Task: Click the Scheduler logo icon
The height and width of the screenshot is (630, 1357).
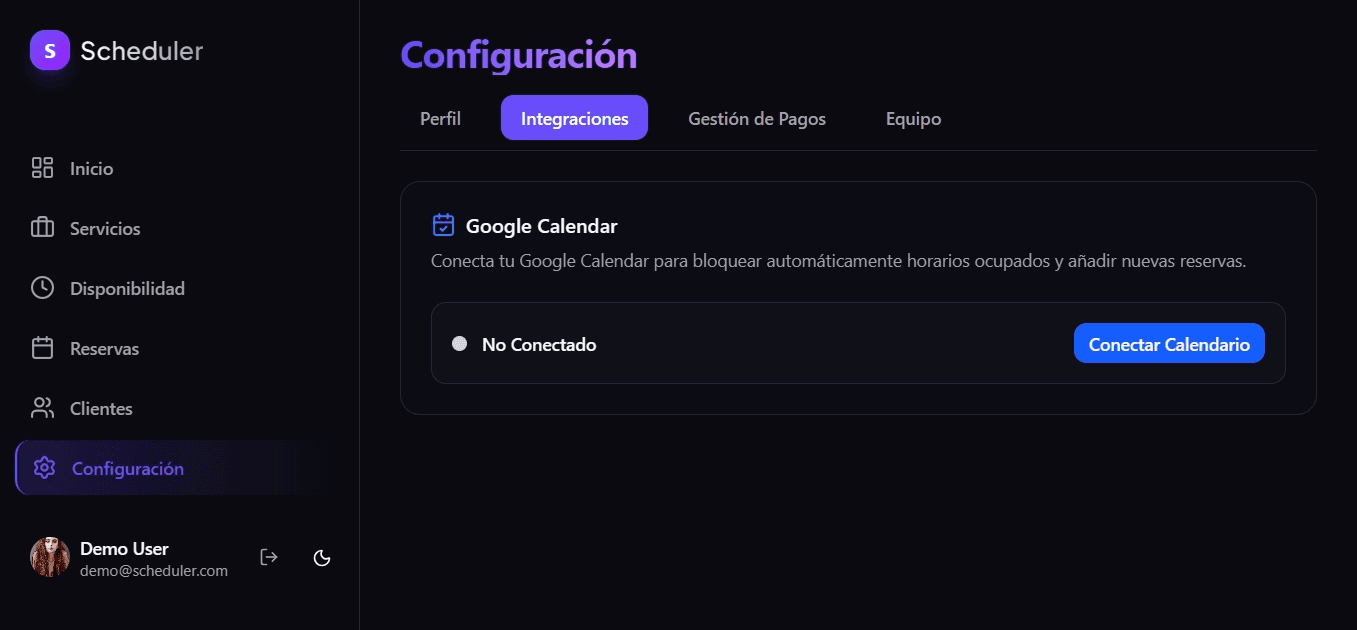Action: tap(50, 50)
